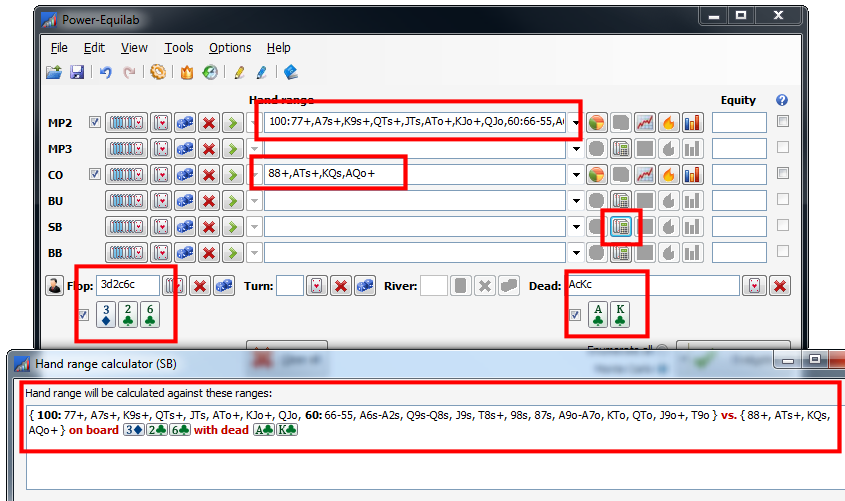This screenshot has height=501, width=845.
Task: Click the Turn card input field
Action: coord(290,286)
